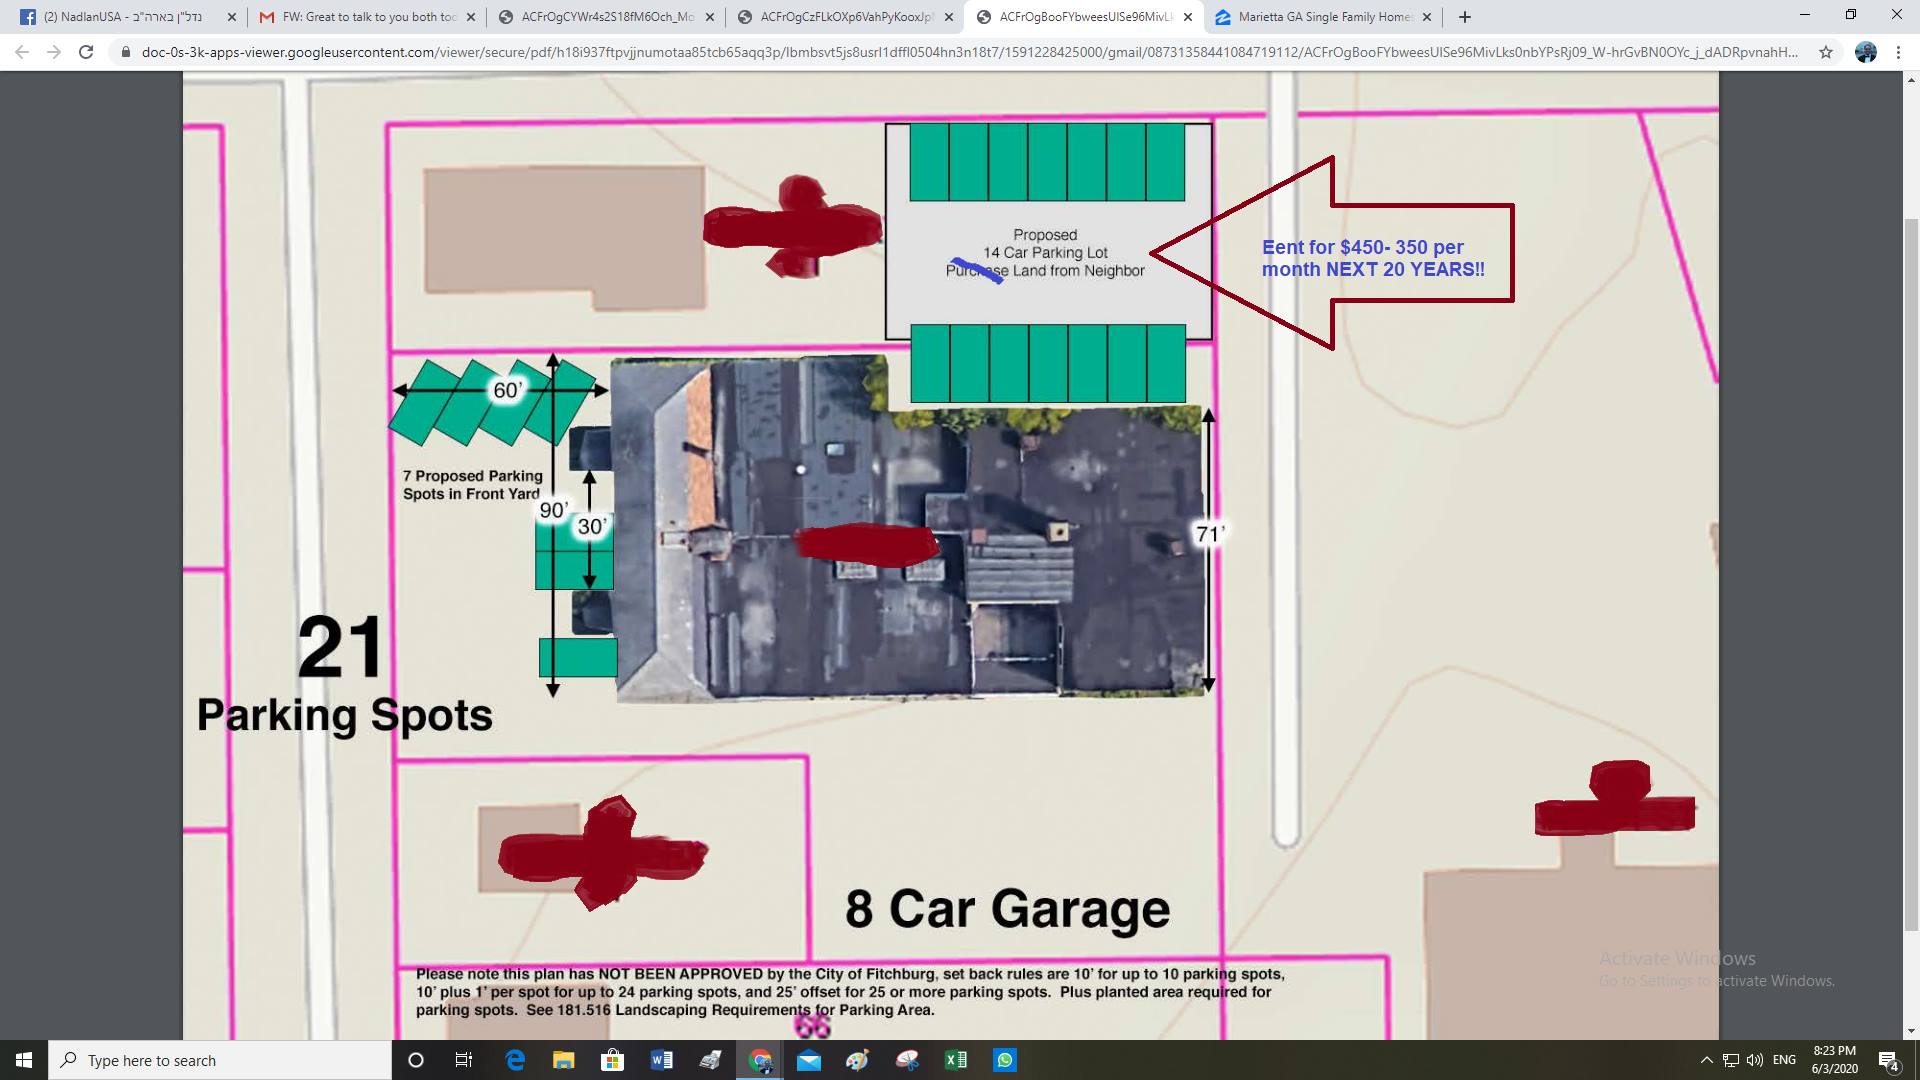Open the volume control in tray
This screenshot has height=1080, width=1920.
coord(1755,1060)
